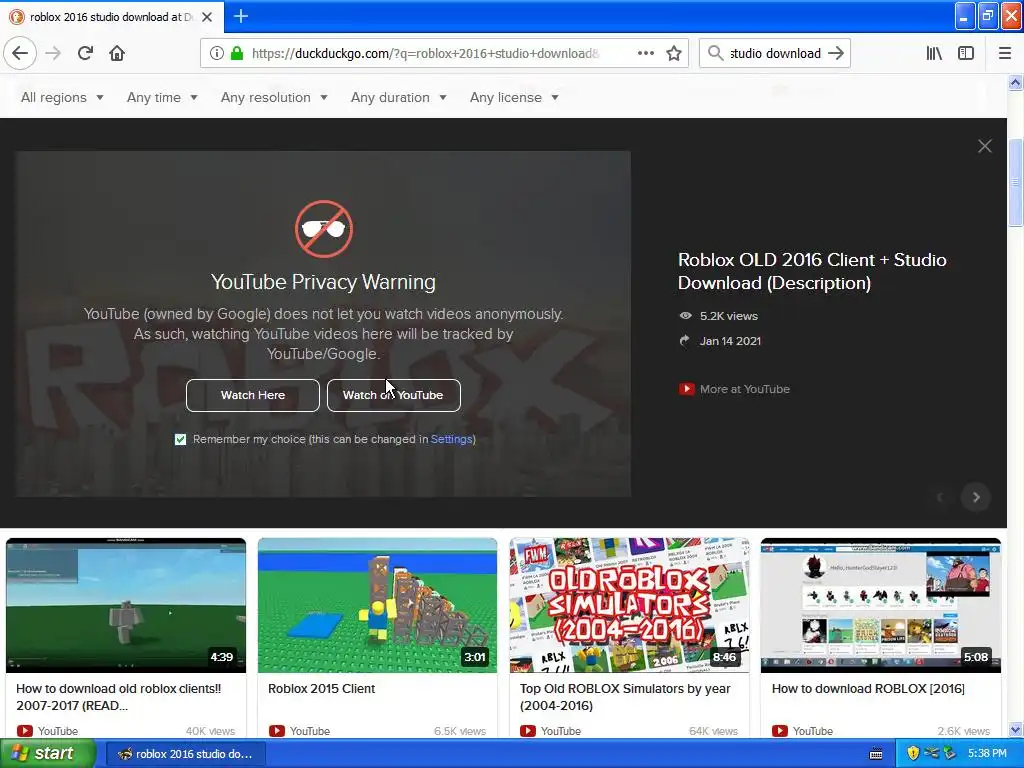Image resolution: width=1024 pixels, height=768 pixels.
Task: Click the 40K views label
Action: (x=210, y=731)
